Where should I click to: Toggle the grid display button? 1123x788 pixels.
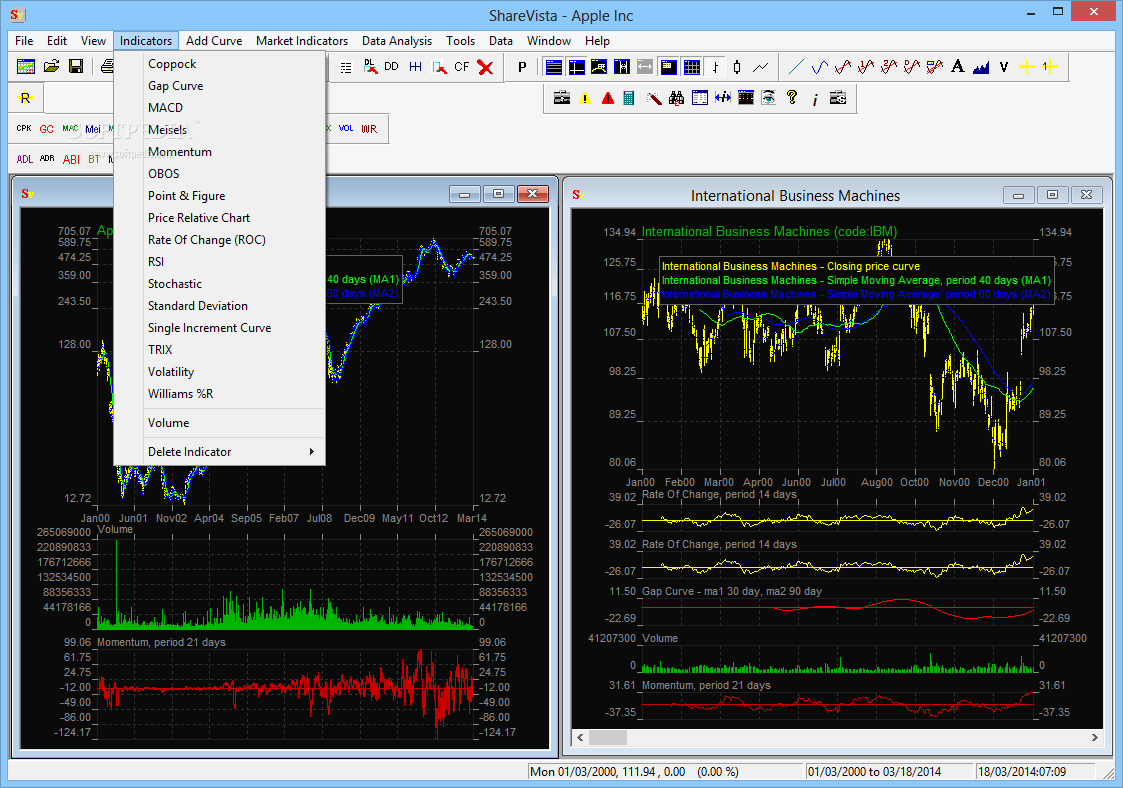(692, 67)
